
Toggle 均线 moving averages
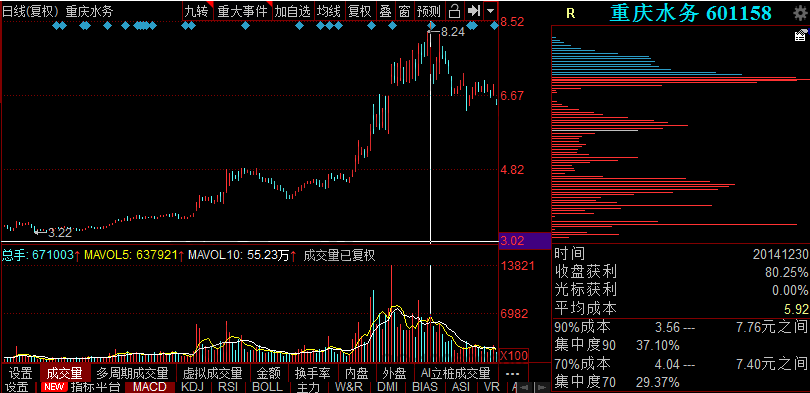click(329, 10)
